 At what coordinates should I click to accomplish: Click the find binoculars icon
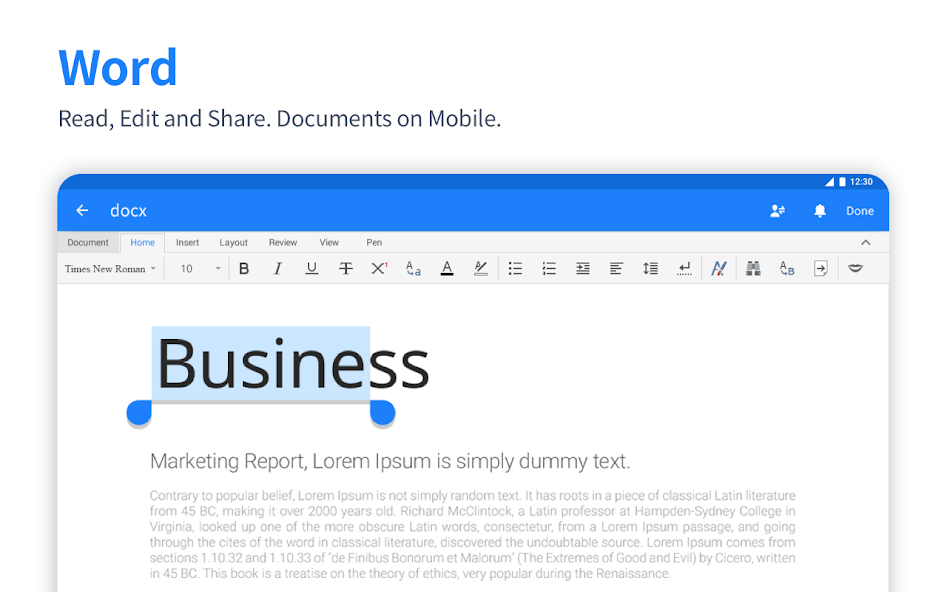753,269
